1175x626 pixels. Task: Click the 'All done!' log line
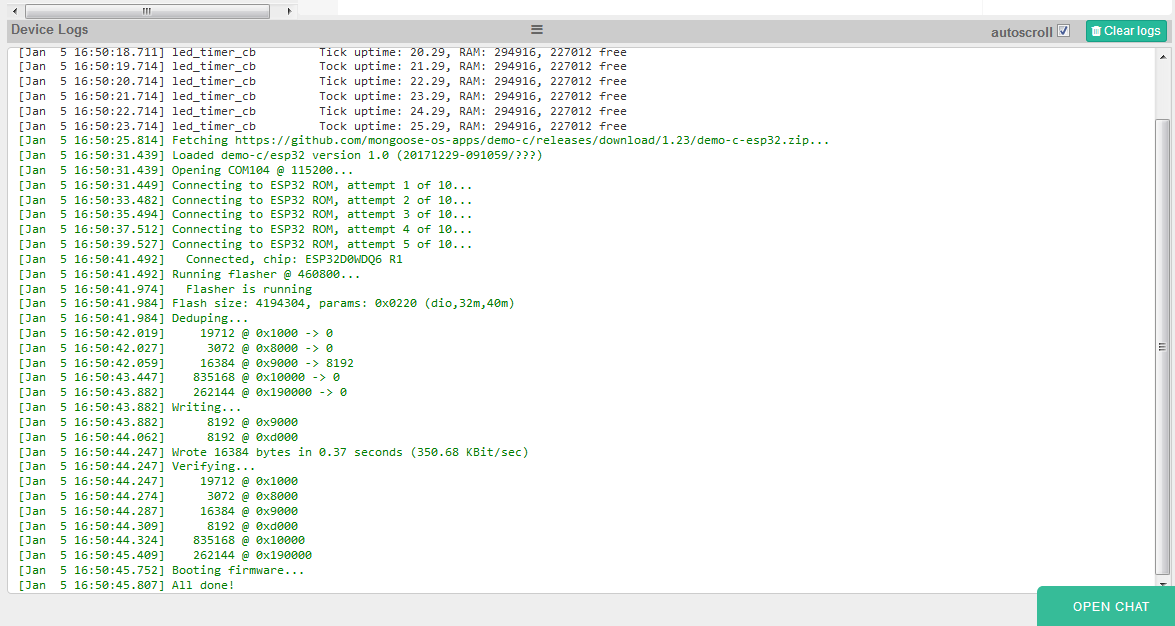pos(126,586)
